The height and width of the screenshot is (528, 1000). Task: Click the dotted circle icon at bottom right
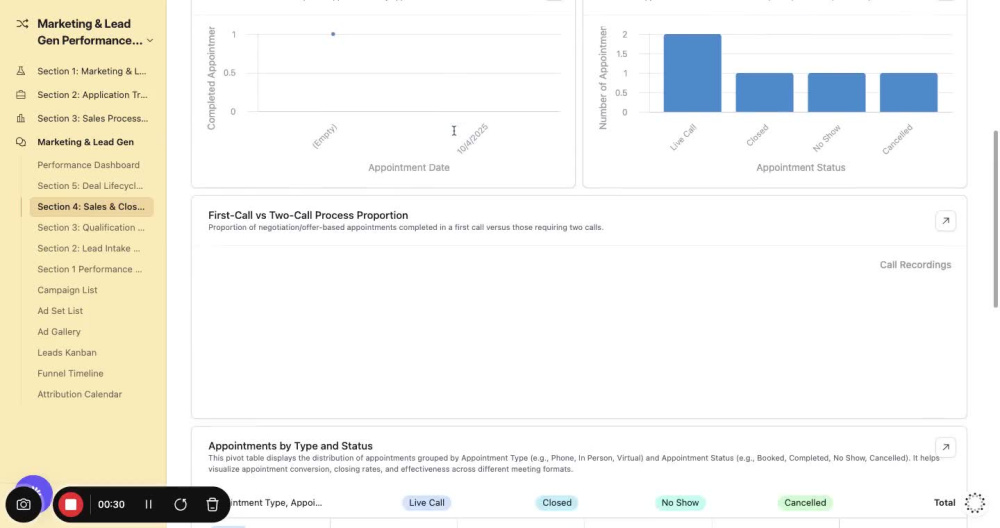coord(974,502)
